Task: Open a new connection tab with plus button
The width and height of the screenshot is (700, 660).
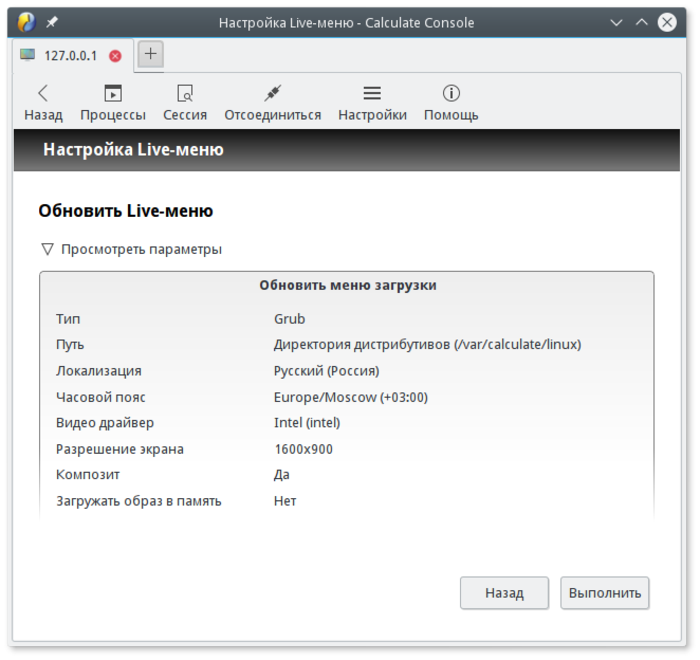Action: (150, 54)
